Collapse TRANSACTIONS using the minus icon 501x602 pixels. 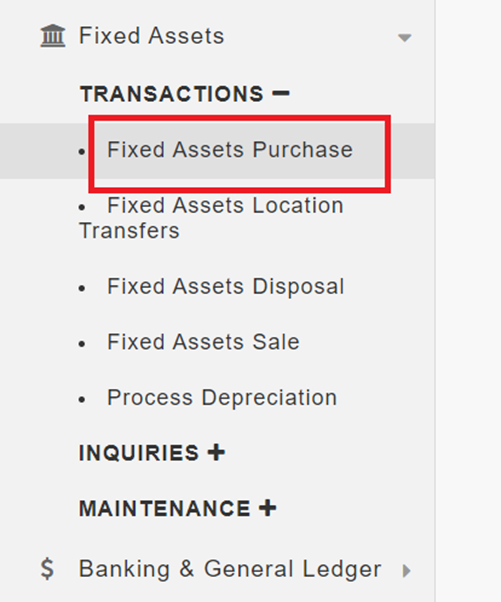click(281, 93)
